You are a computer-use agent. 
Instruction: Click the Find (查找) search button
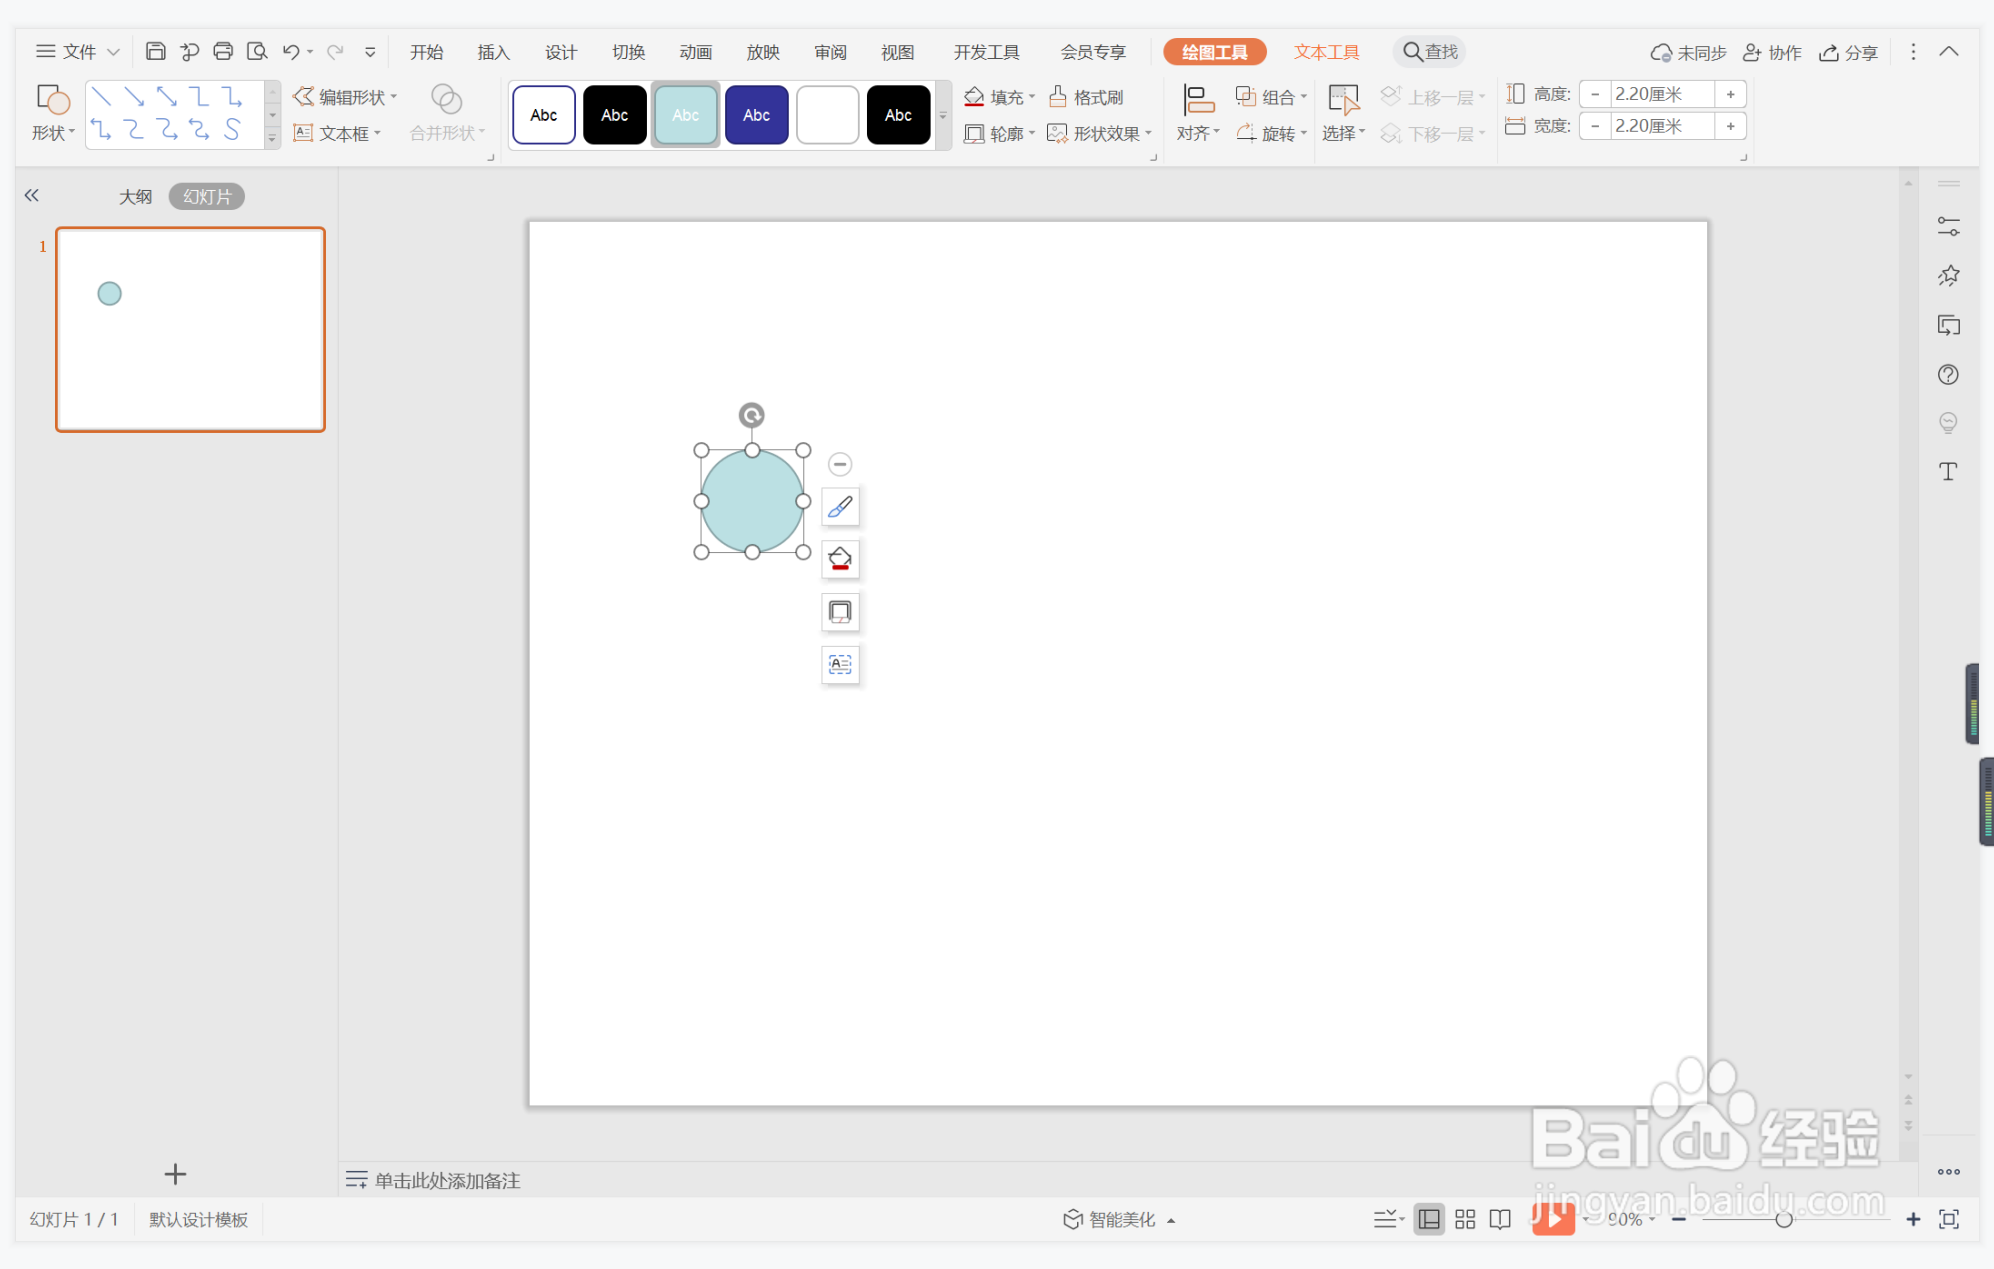pyautogui.click(x=1430, y=51)
